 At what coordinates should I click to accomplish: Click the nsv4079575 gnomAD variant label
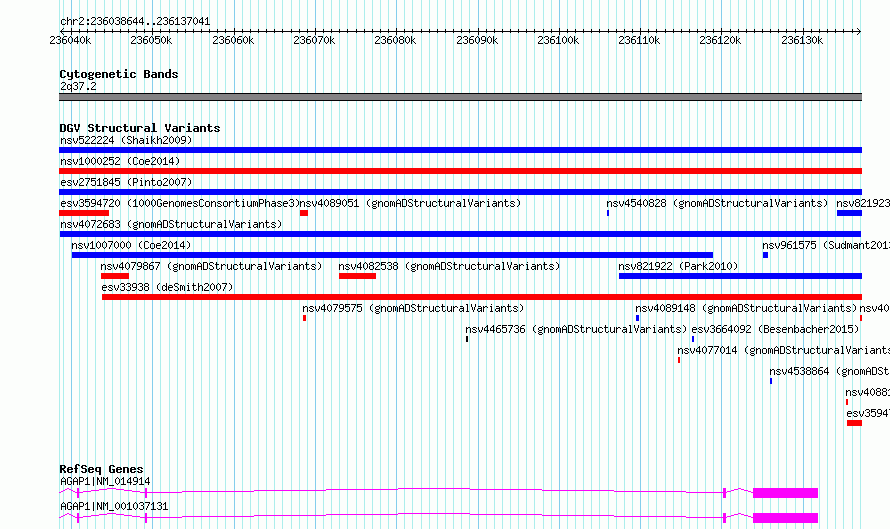(x=413, y=308)
